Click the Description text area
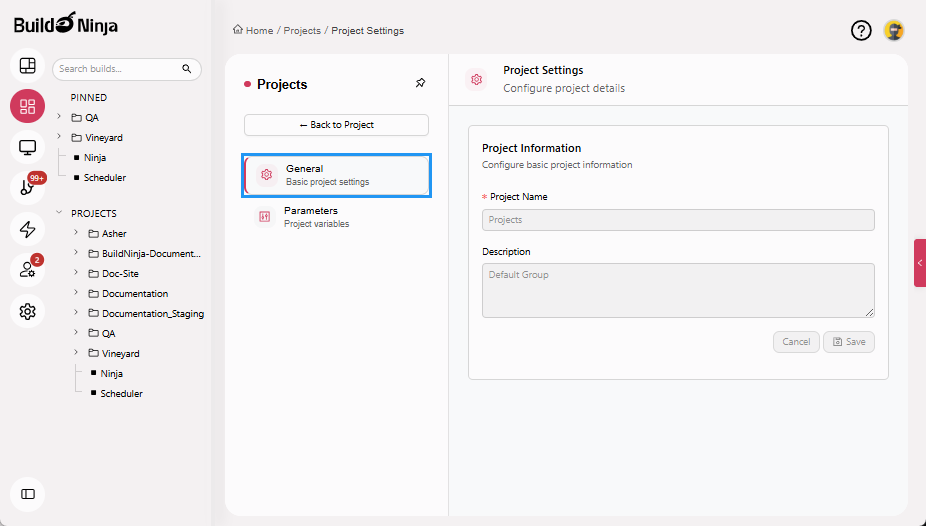The width and height of the screenshot is (926, 526). click(678, 290)
